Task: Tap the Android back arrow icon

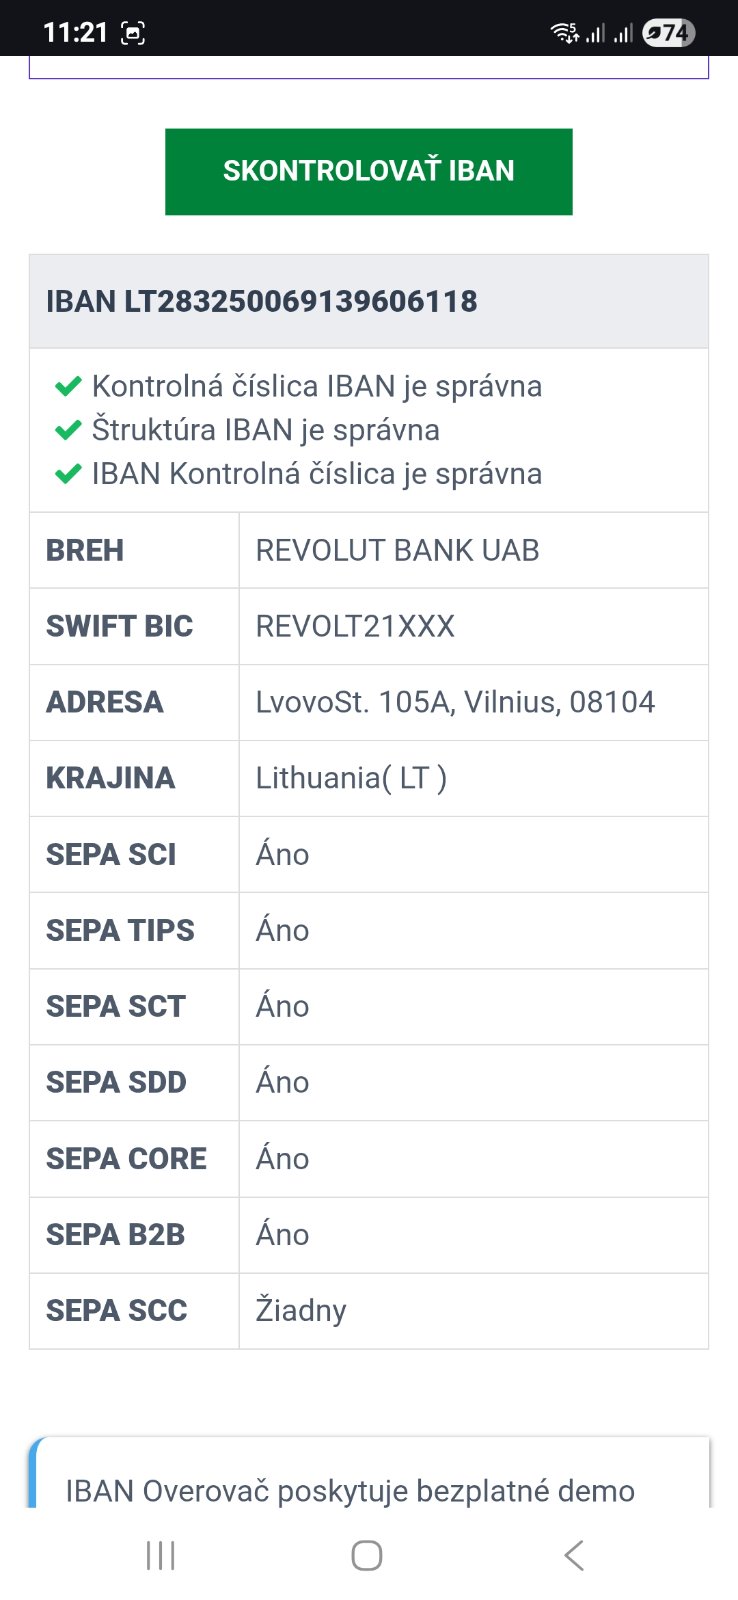Action: pyautogui.click(x=573, y=1555)
